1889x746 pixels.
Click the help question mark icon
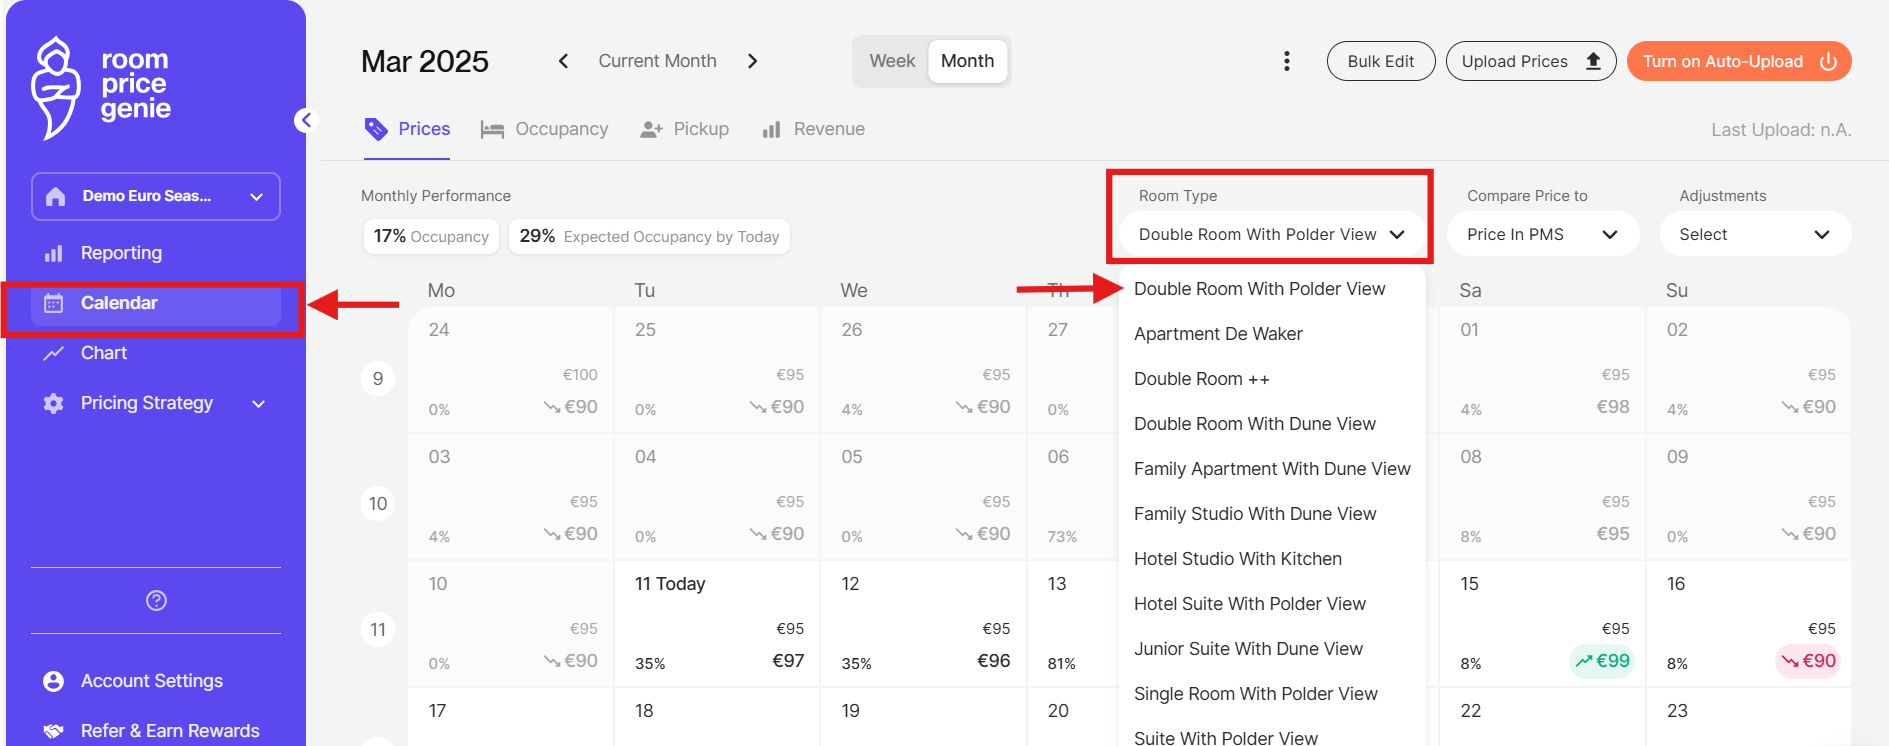[x=156, y=600]
